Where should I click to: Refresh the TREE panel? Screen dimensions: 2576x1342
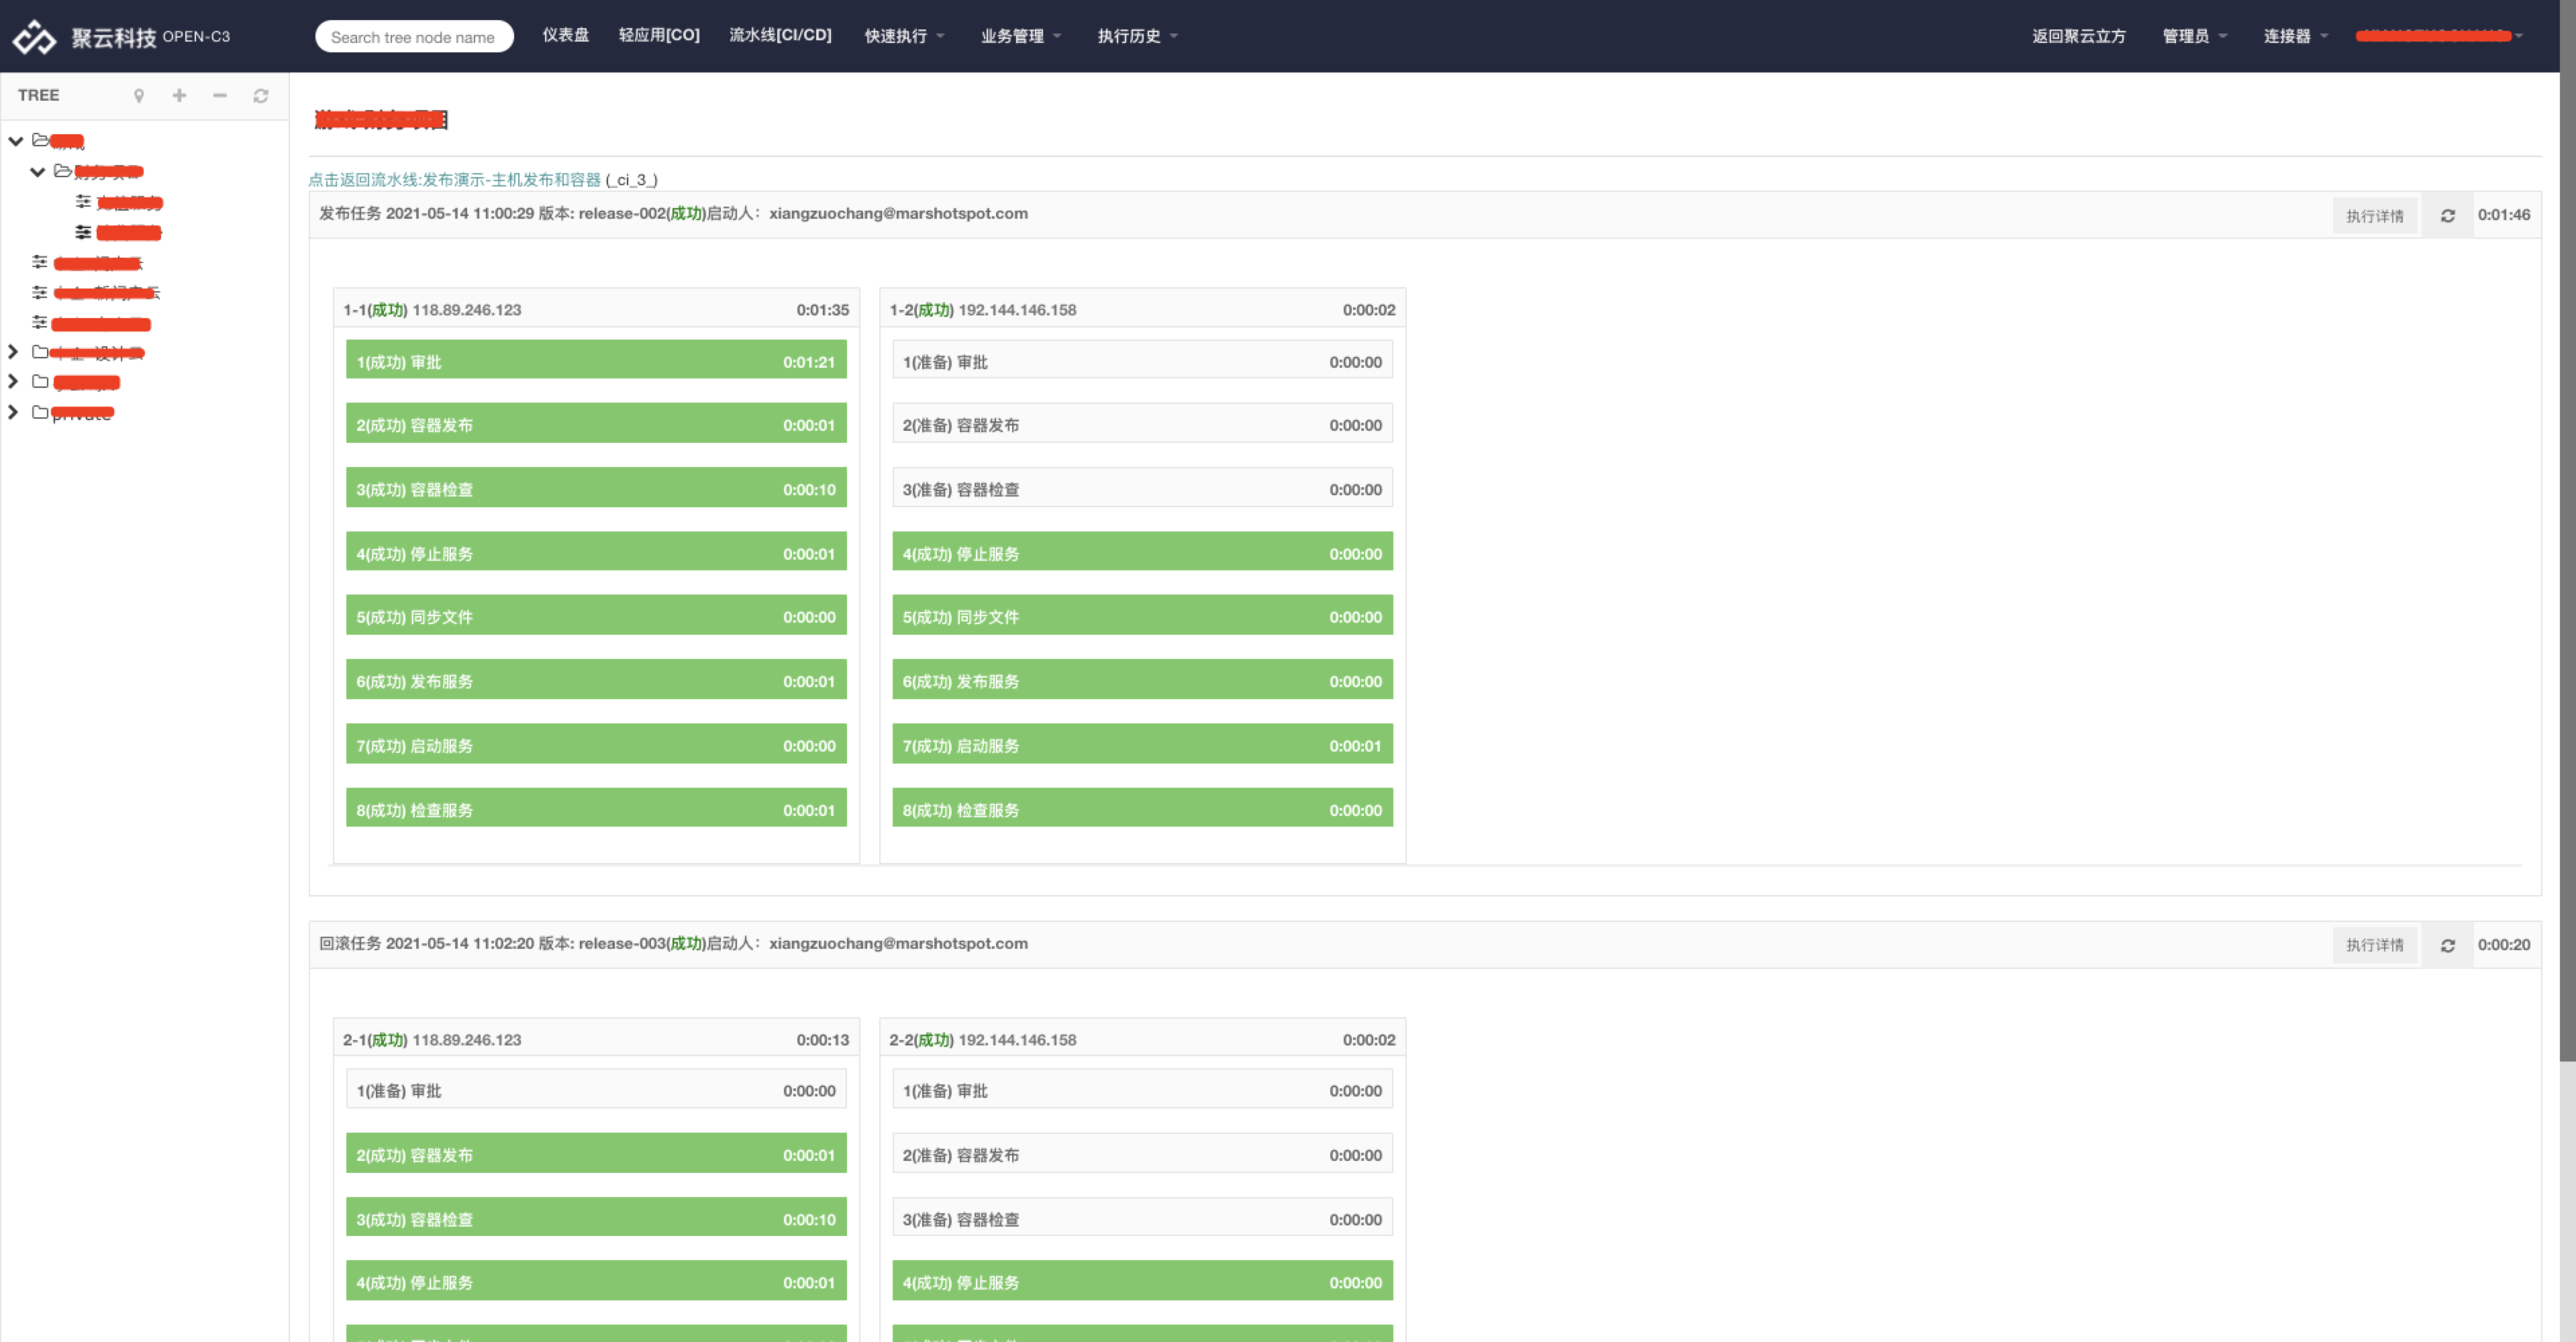tap(261, 96)
